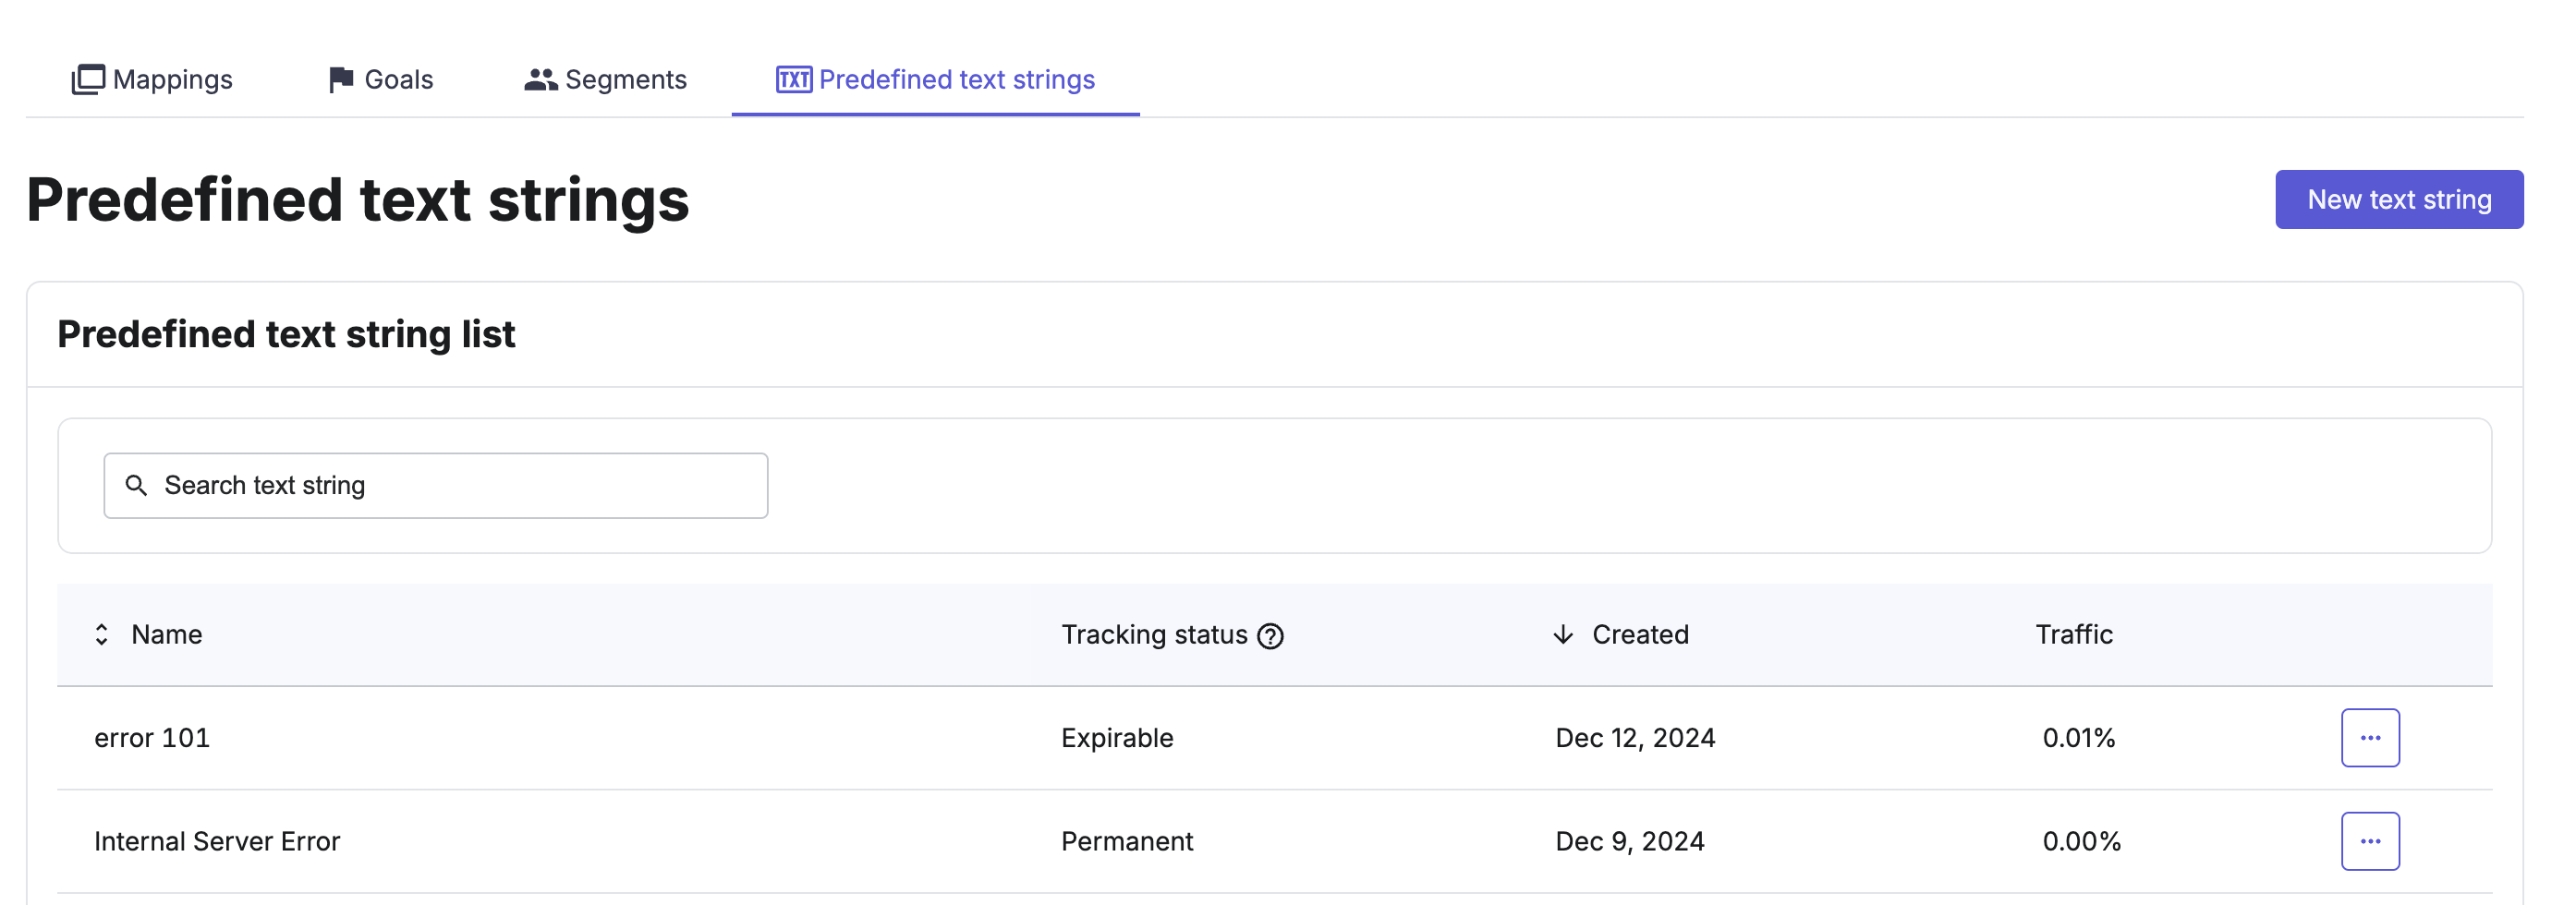The image size is (2576, 905).
Task: Click the Goals flag icon
Action: [x=340, y=79]
